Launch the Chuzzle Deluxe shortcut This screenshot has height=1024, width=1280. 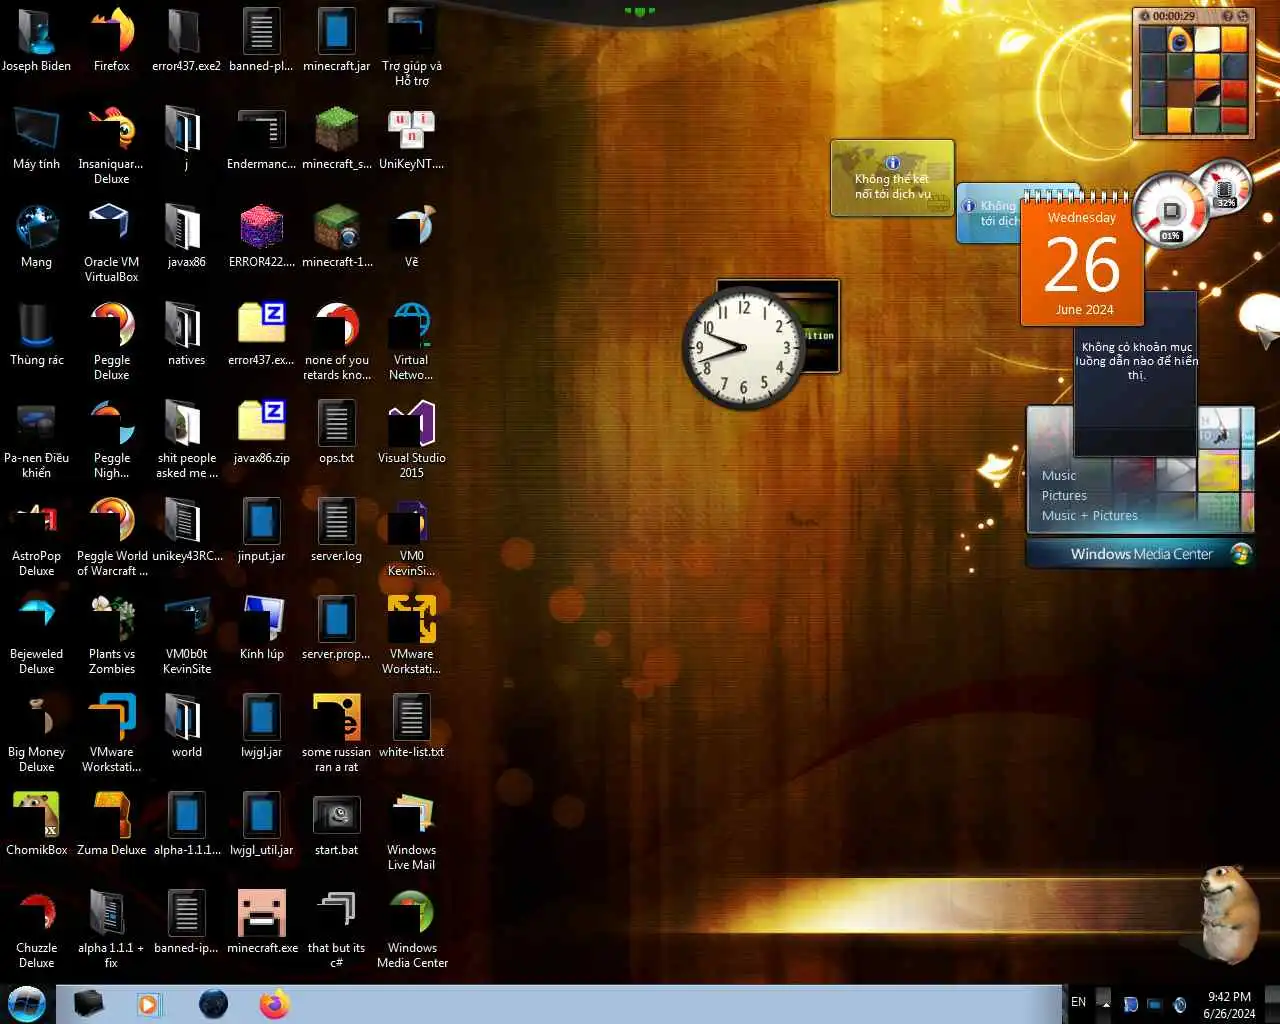point(36,929)
